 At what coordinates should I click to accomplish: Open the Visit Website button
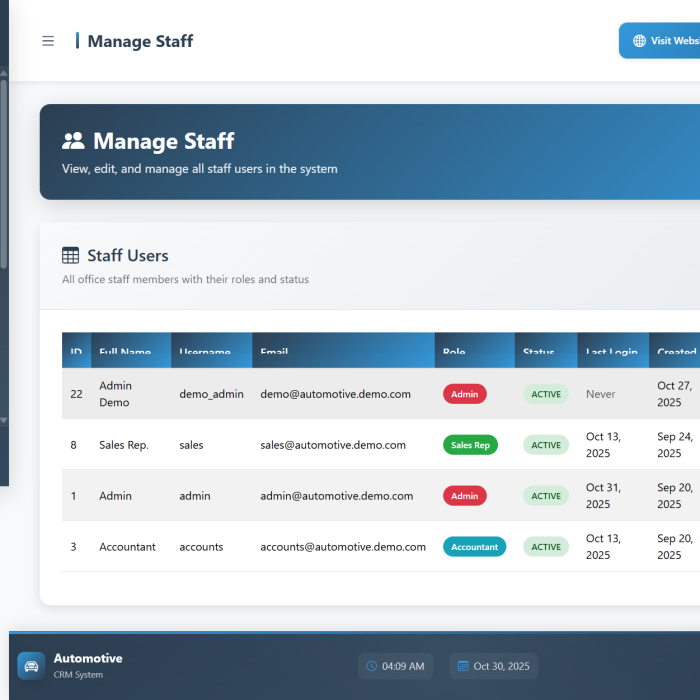coord(662,41)
